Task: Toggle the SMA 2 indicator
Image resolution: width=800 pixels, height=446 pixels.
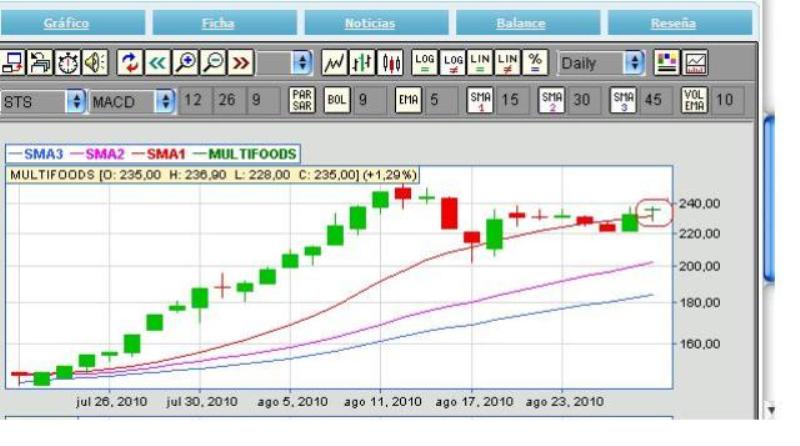Action: click(552, 100)
